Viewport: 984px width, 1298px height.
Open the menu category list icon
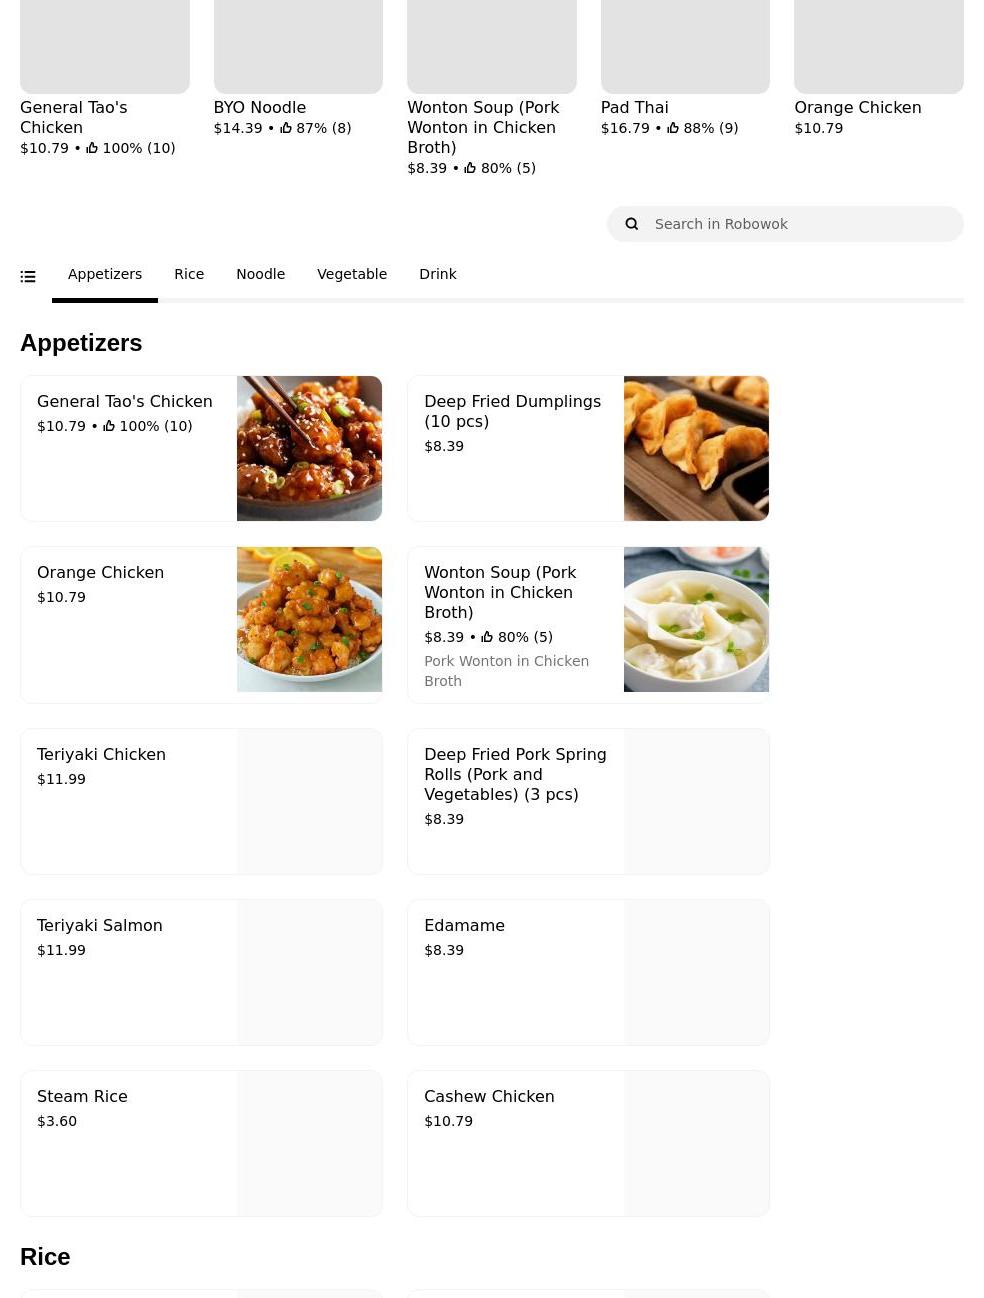28,276
